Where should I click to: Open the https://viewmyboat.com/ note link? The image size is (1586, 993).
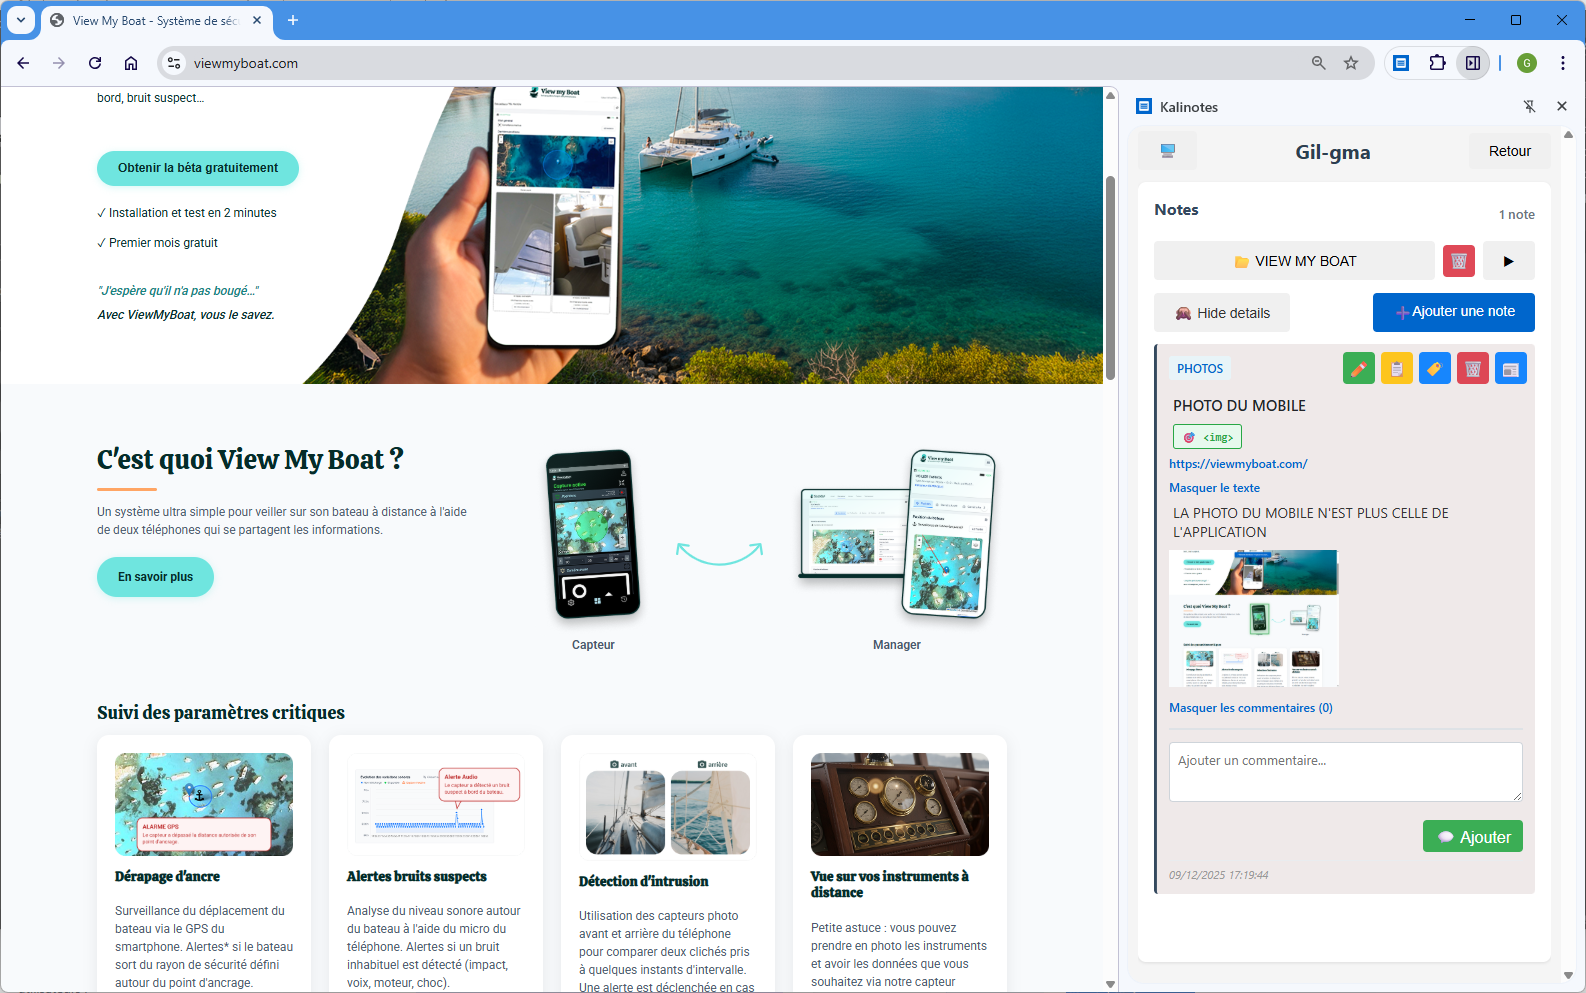click(1238, 464)
